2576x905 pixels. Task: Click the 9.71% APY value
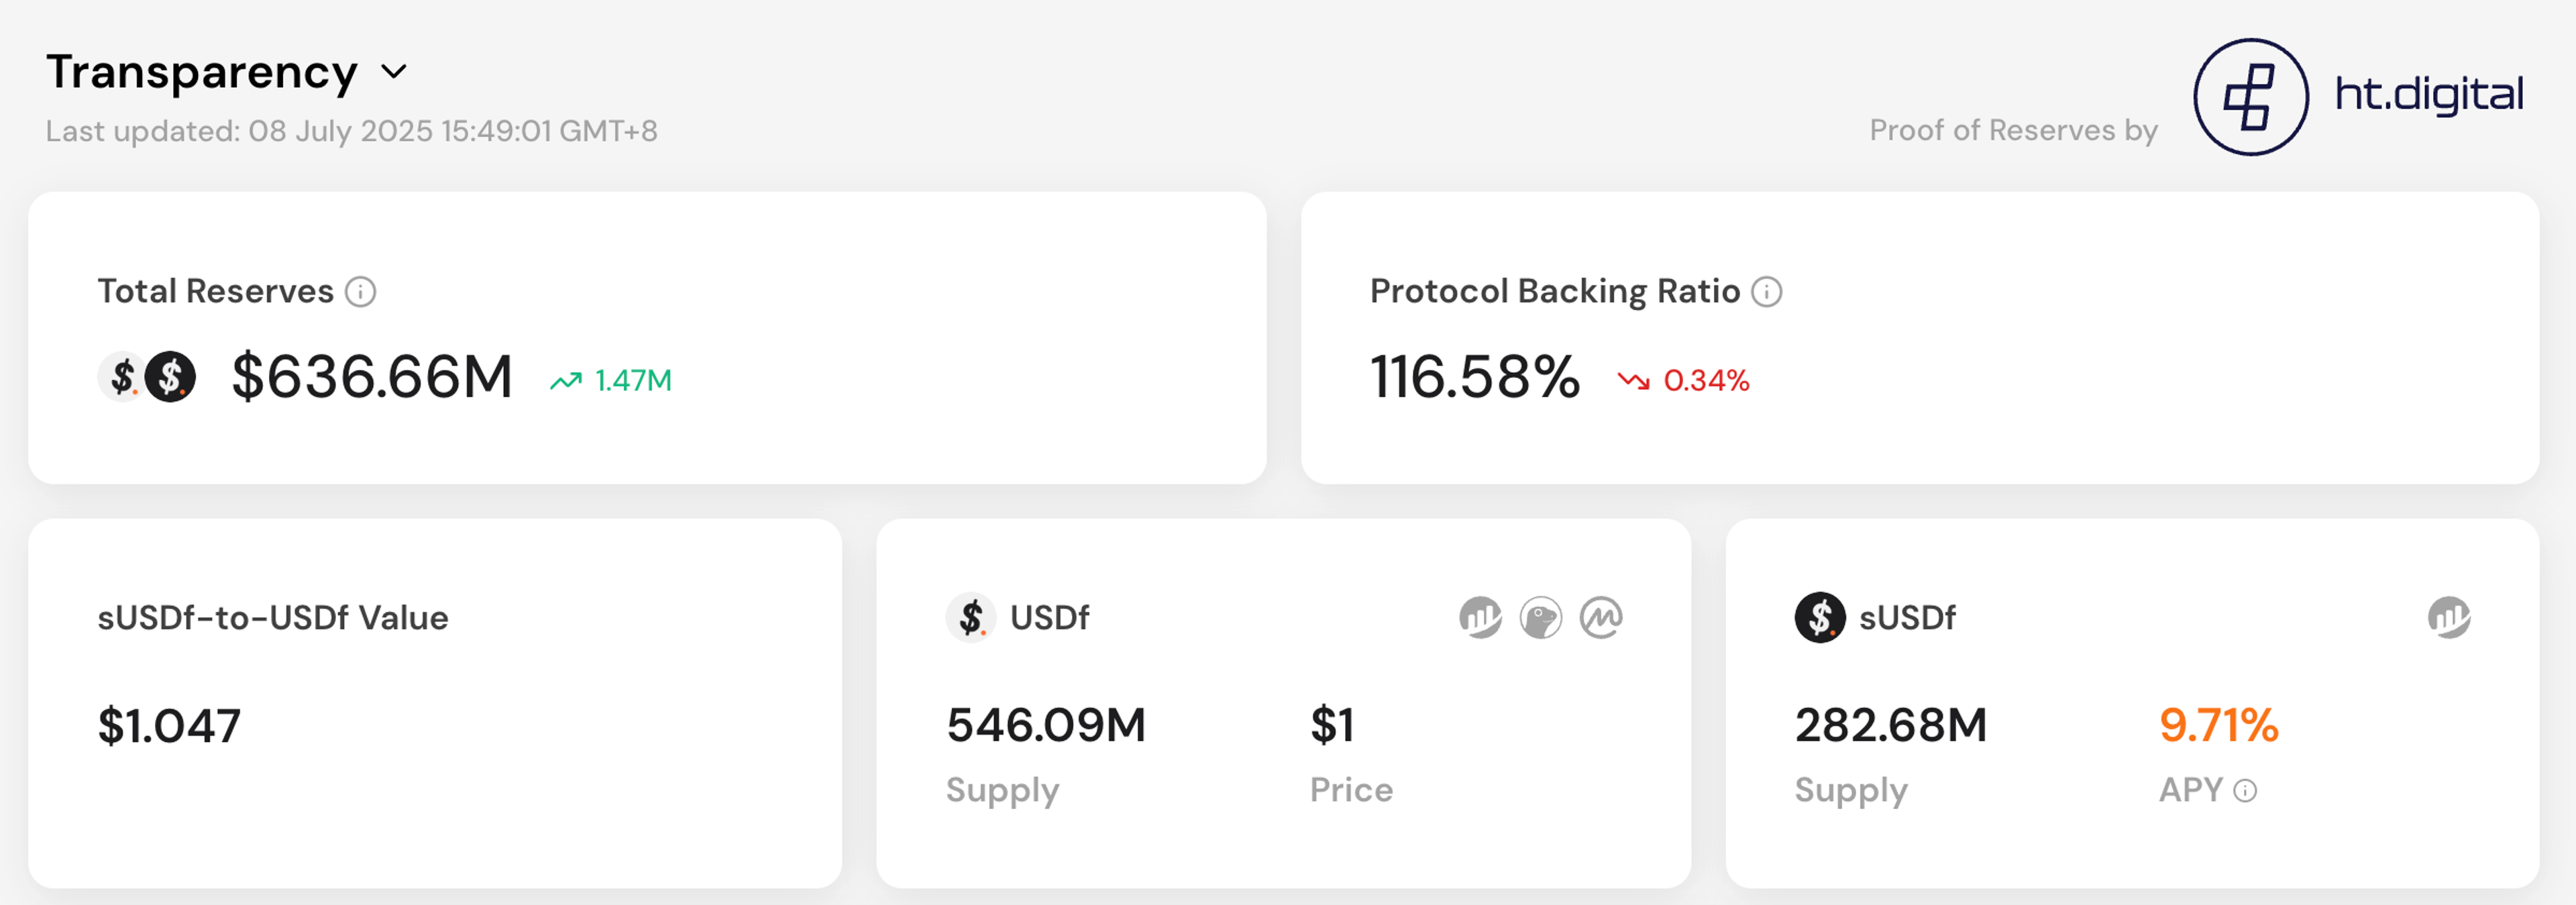coord(2219,725)
